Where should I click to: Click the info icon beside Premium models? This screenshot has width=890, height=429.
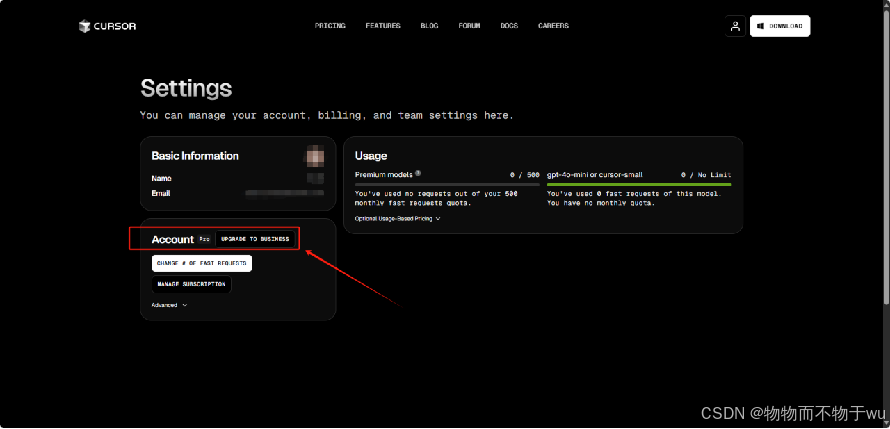click(418, 174)
